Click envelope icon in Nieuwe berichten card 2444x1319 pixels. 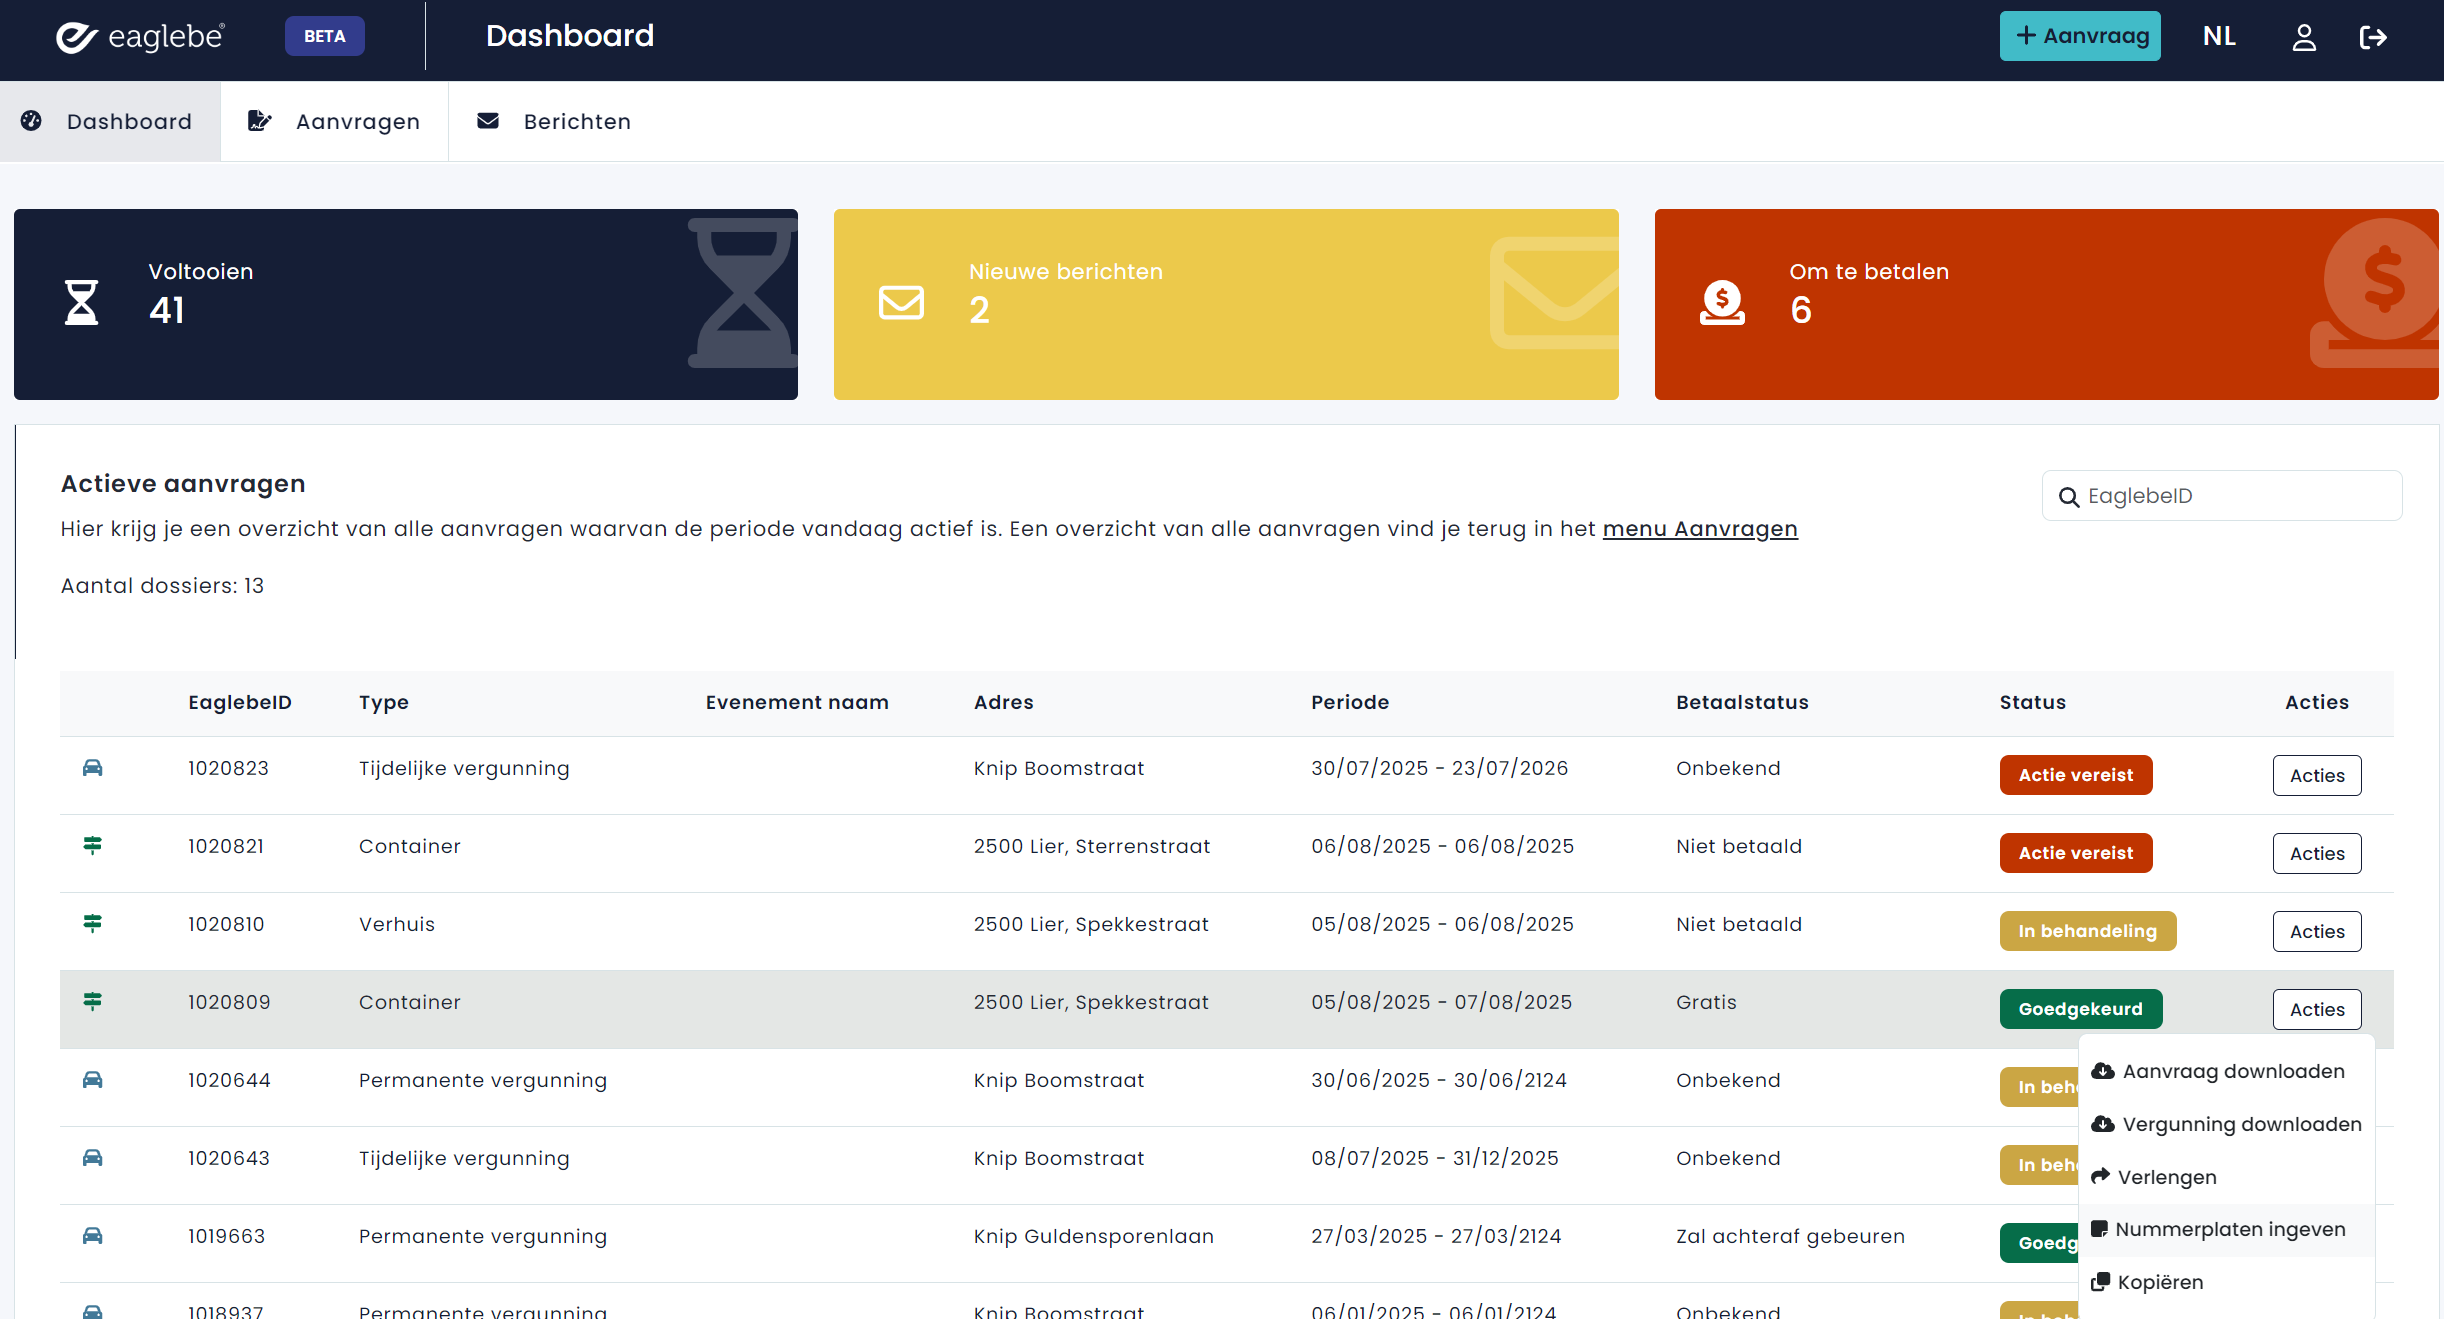[x=901, y=302]
